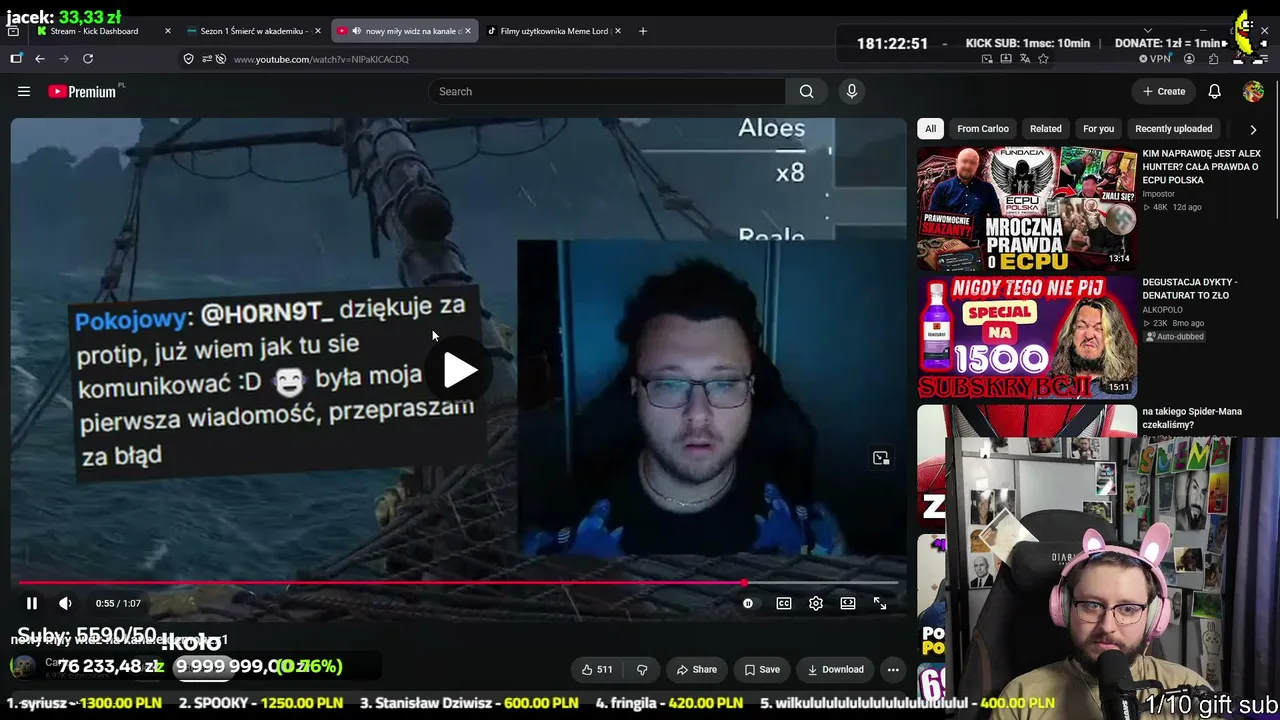The height and width of the screenshot is (720, 1280).
Task: Switch to Sezon 1 Śmierć w akademiku tab
Action: (252, 31)
